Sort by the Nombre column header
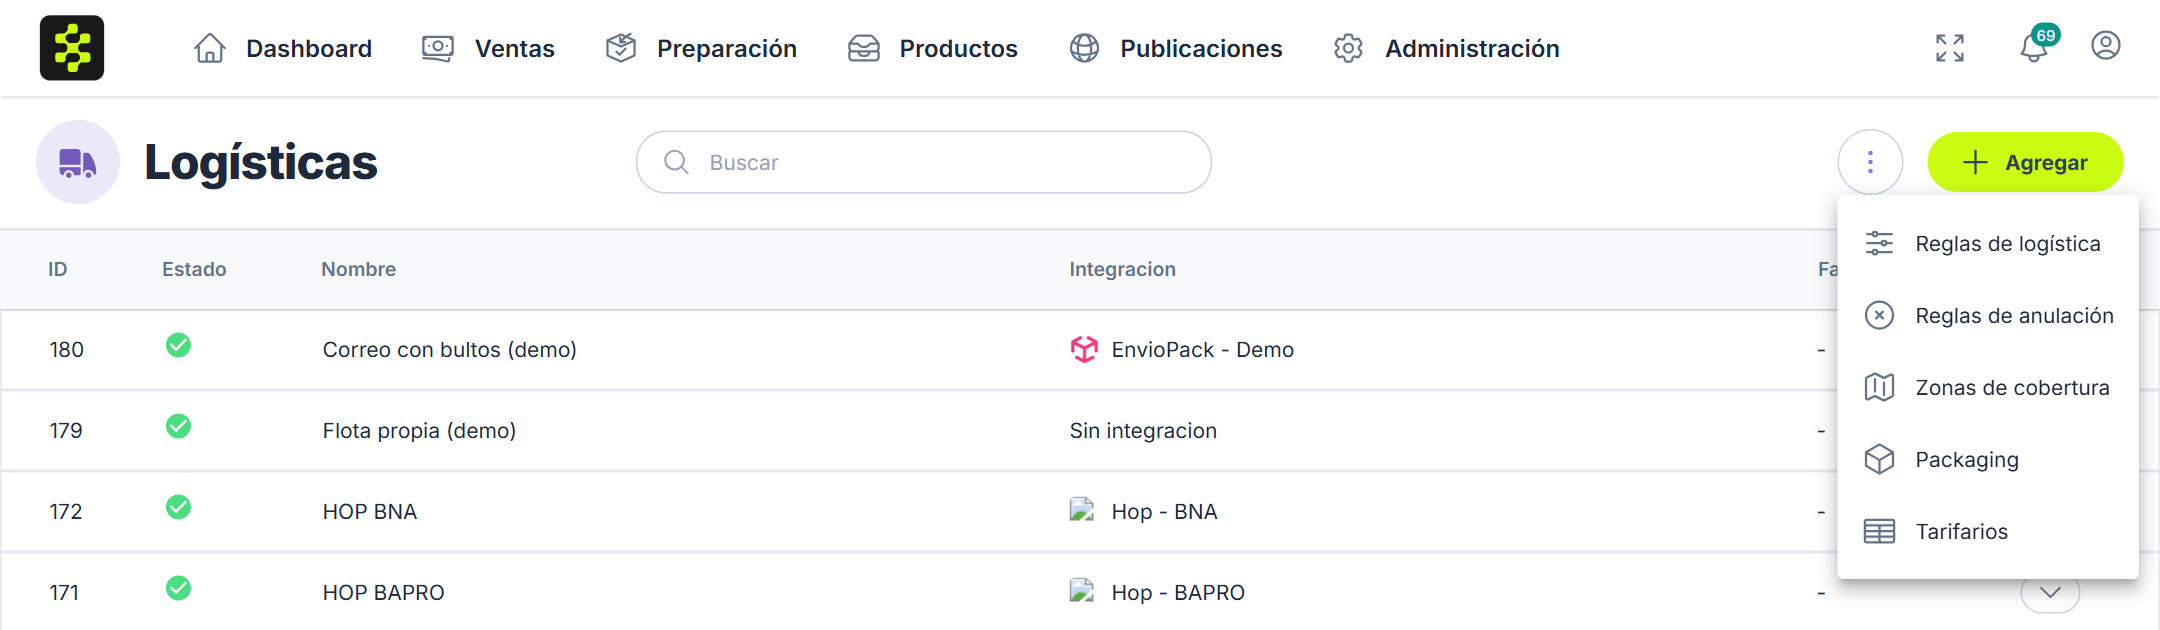Screen dimensions: 2160x630 (358, 269)
